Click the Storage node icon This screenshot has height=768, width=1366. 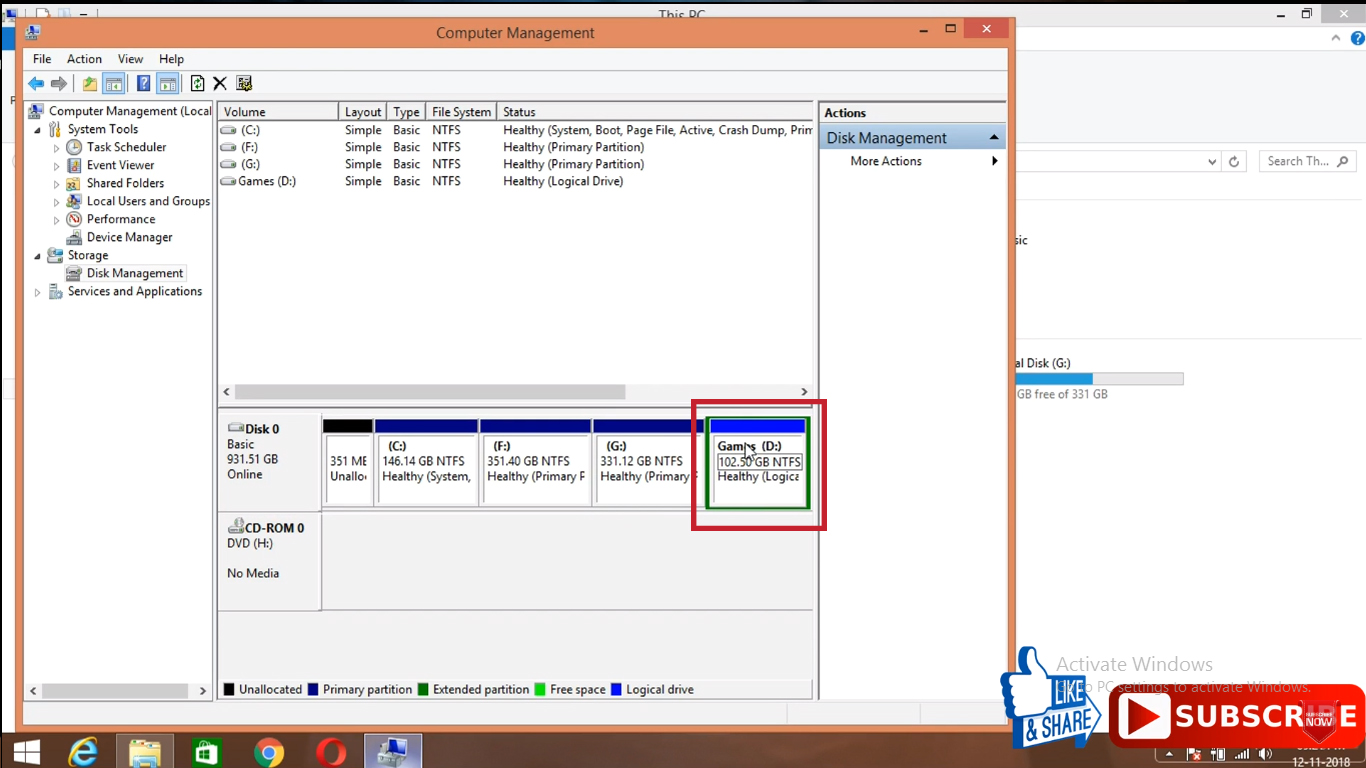point(55,255)
